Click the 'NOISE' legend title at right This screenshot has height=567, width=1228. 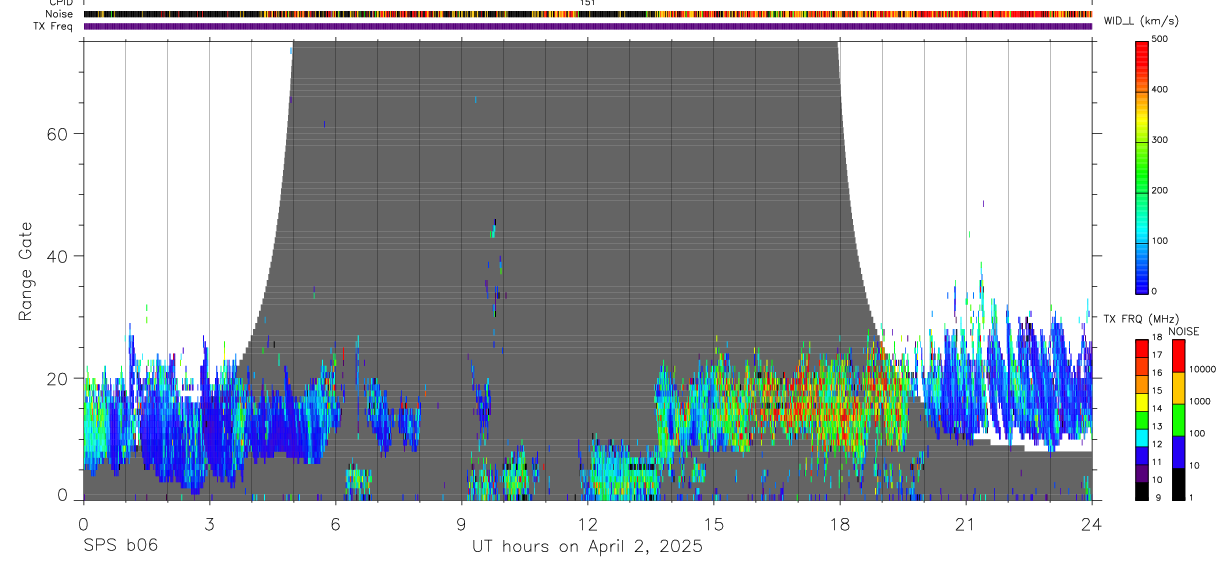(x=1184, y=332)
